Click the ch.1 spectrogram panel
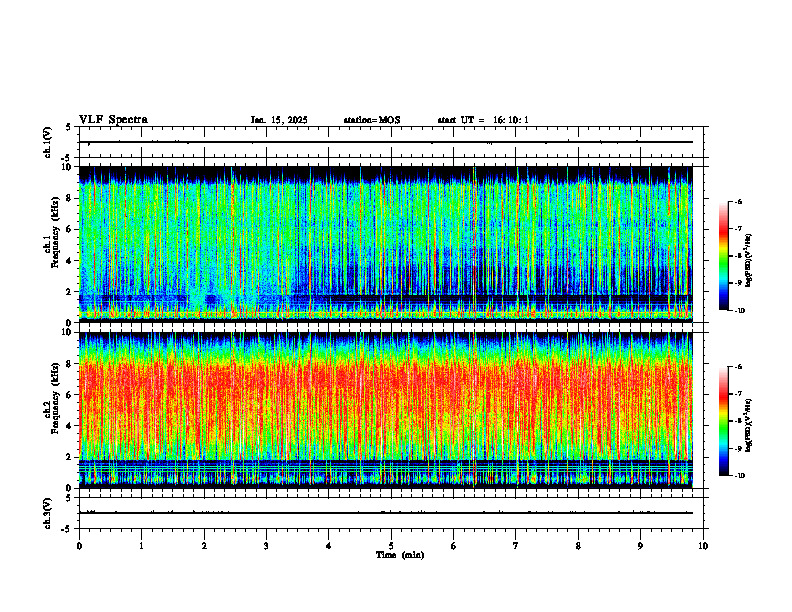Viewport: 792px width, 612px height. point(385,244)
